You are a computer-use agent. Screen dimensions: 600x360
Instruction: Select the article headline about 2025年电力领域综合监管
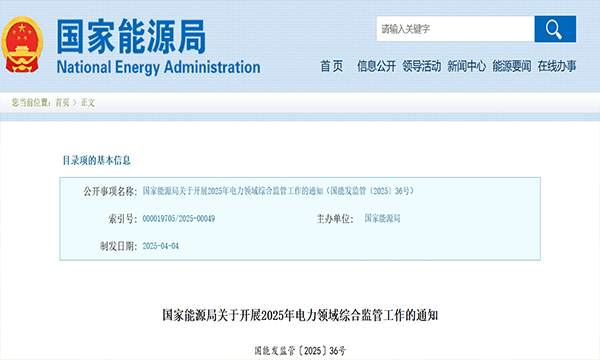(x=300, y=316)
